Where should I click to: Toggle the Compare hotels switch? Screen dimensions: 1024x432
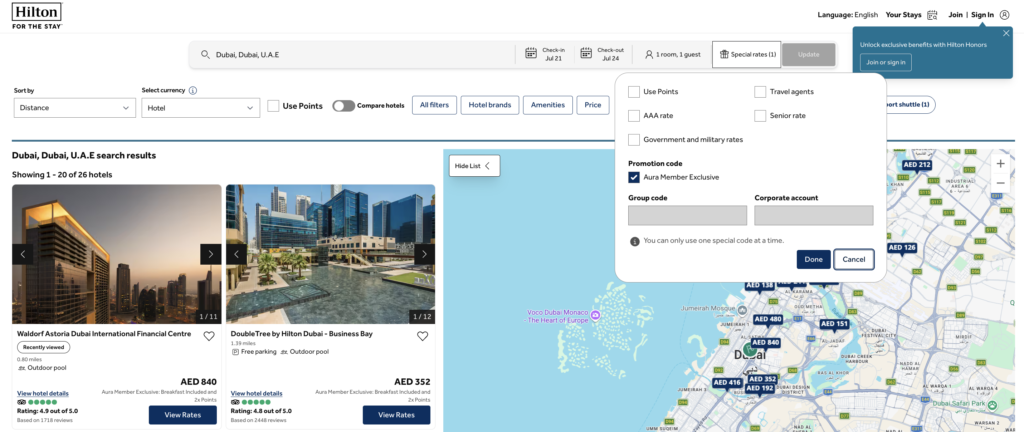click(344, 106)
